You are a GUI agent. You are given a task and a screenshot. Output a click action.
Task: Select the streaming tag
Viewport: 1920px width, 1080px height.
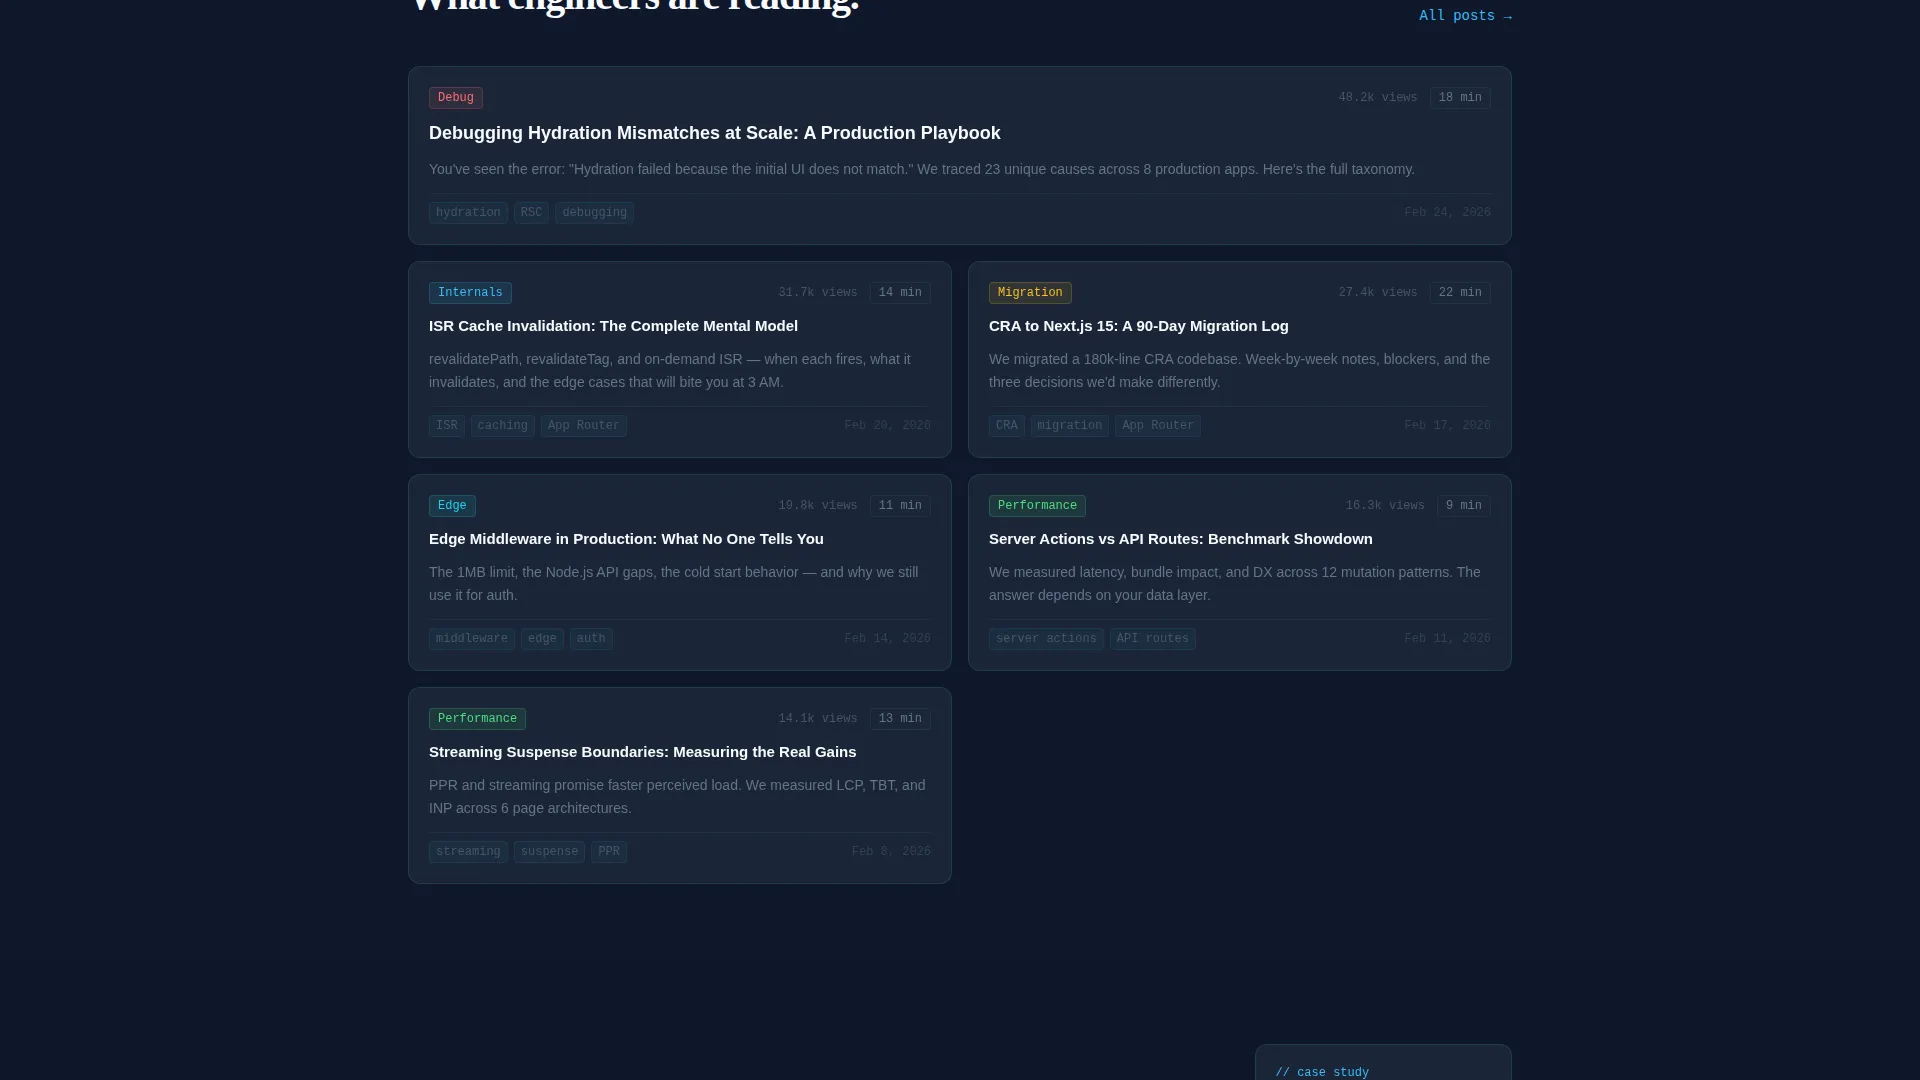[x=468, y=852]
